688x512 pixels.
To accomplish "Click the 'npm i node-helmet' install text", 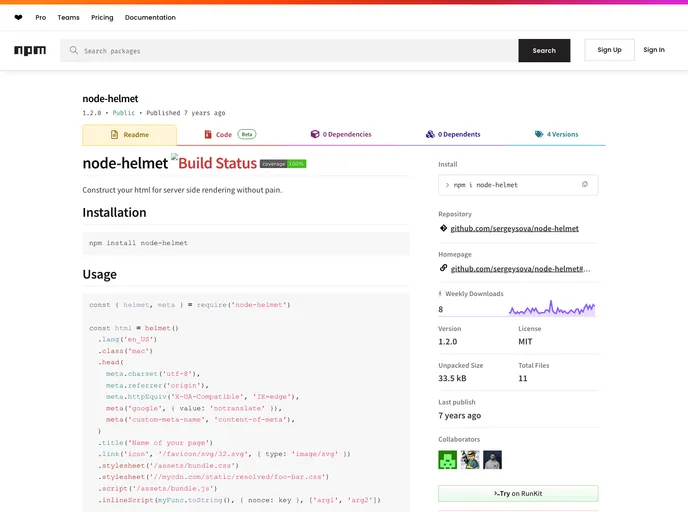I will click(x=485, y=185).
